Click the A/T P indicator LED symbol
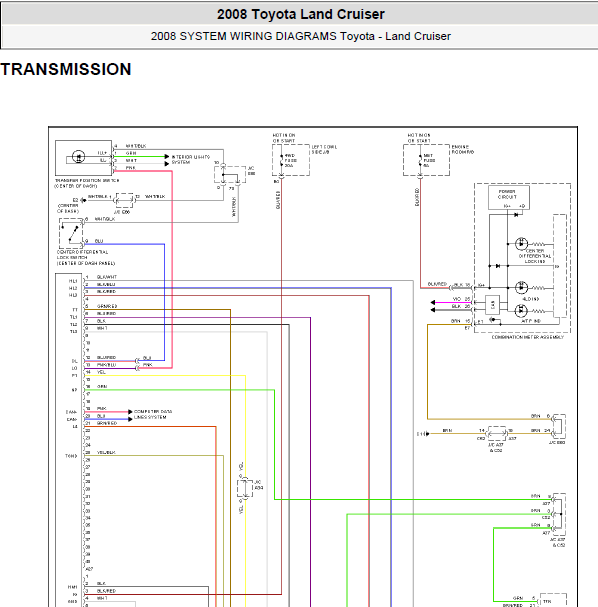Image resolution: width=598 pixels, height=607 pixels. click(x=521, y=310)
